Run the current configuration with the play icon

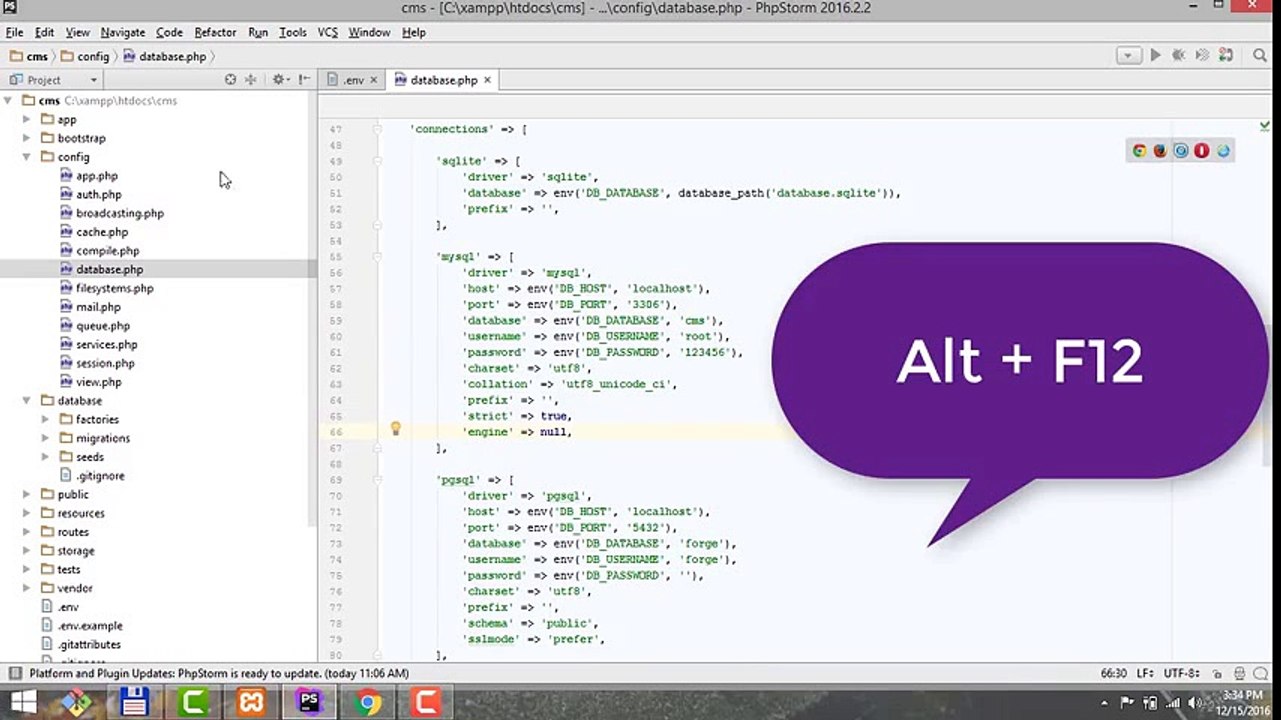pyautogui.click(x=1155, y=56)
